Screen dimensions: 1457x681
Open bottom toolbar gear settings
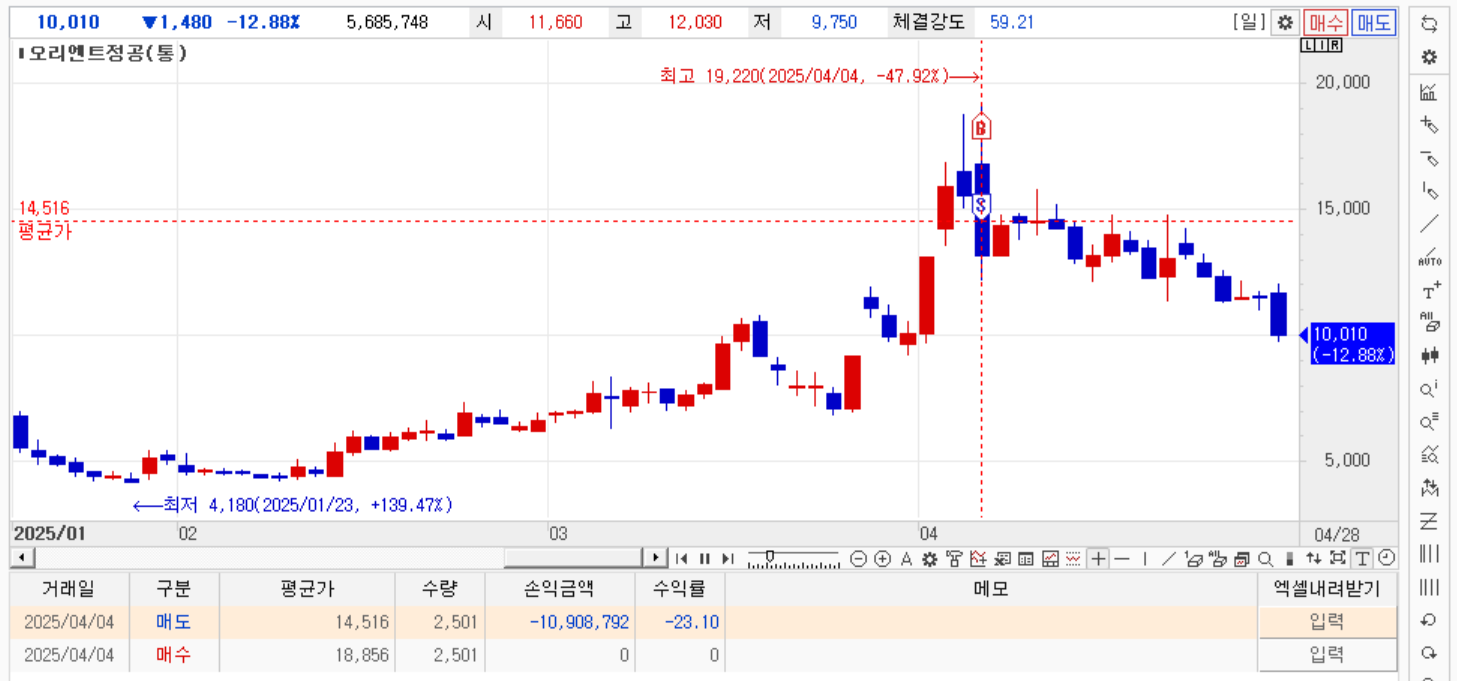(x=929, y=559)
